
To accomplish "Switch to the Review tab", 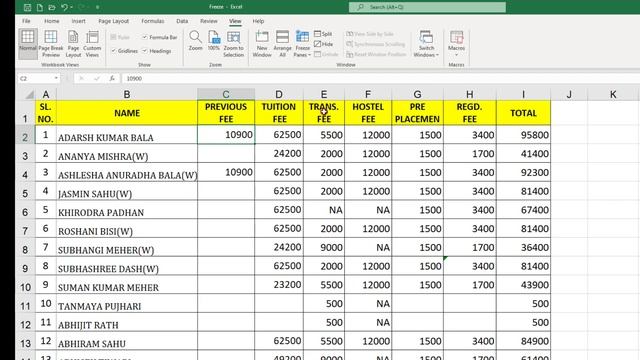I will pyautogui.click(x=209, y=21).
